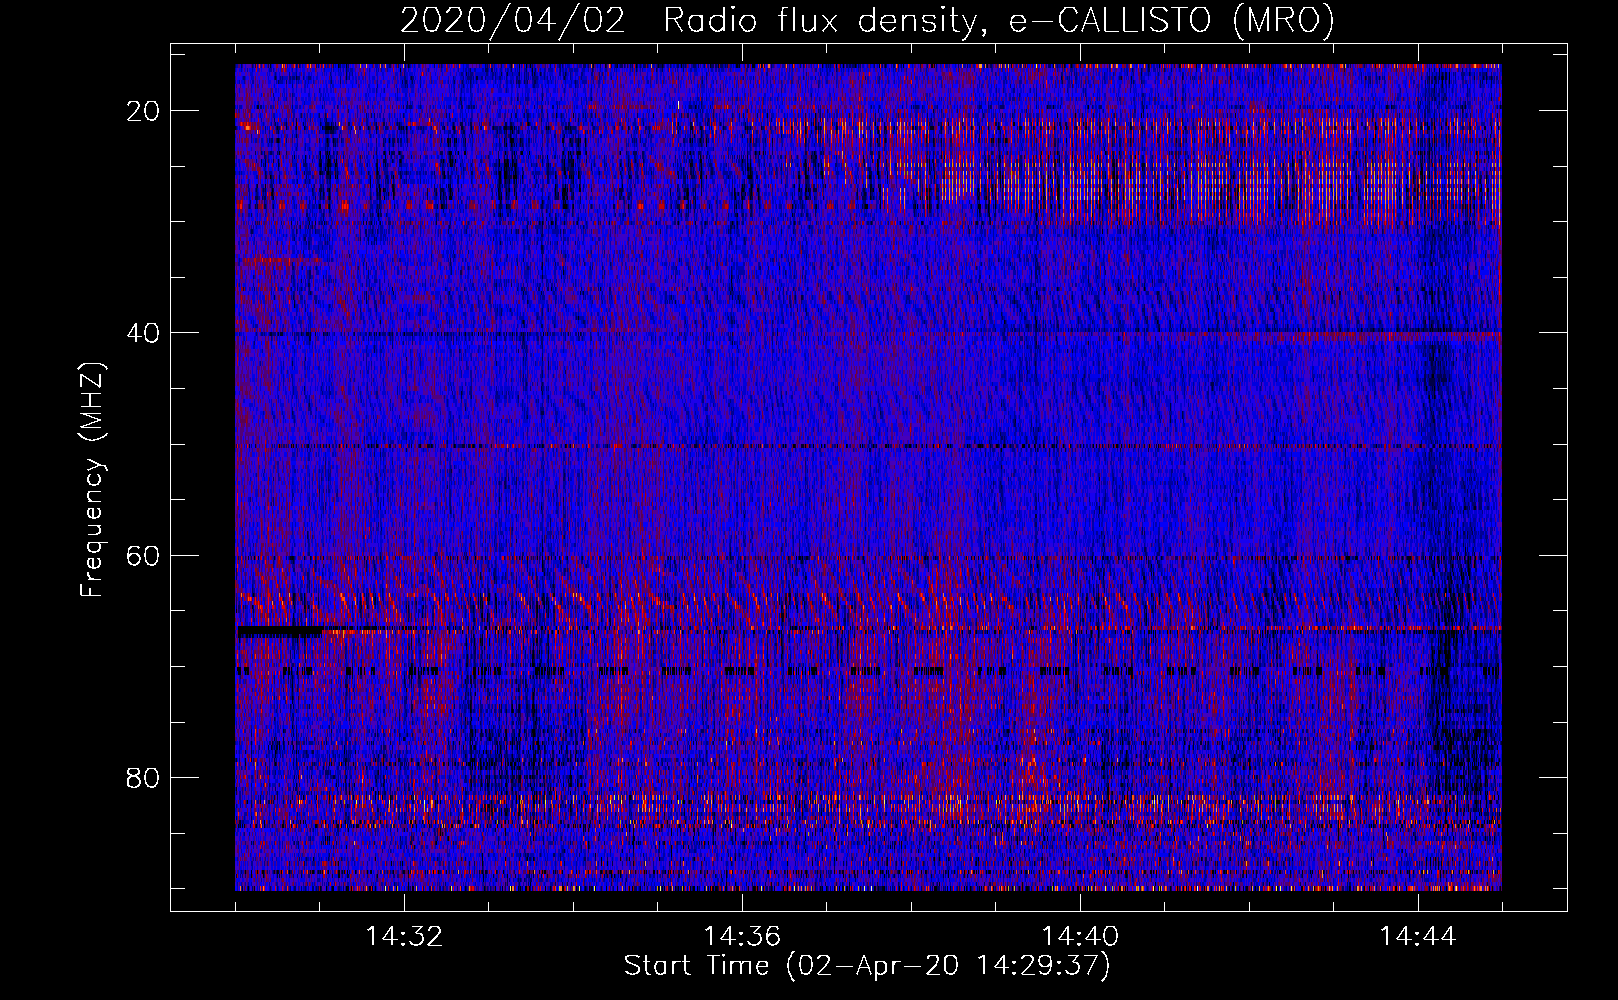This screenshot has height=1000, width=1618.
Task: Click the '60' frequency tick label
Action: pos(143,555)
